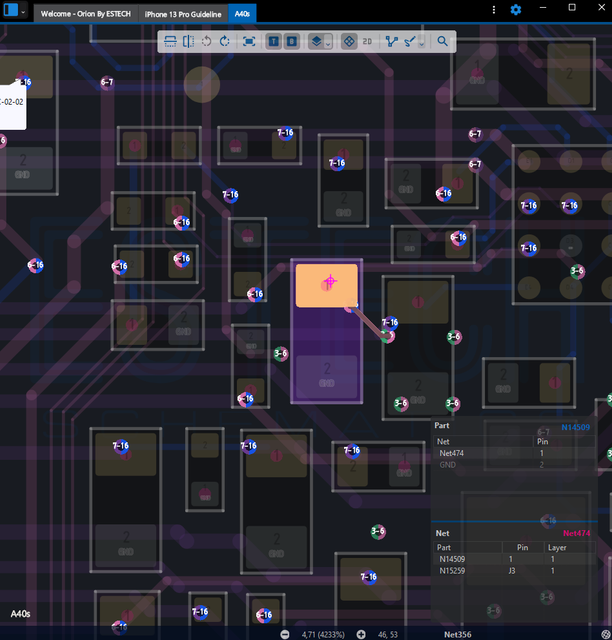Expand the signal trace tool dropdown arrow
The image size is (612, 640).
(422, 42)
